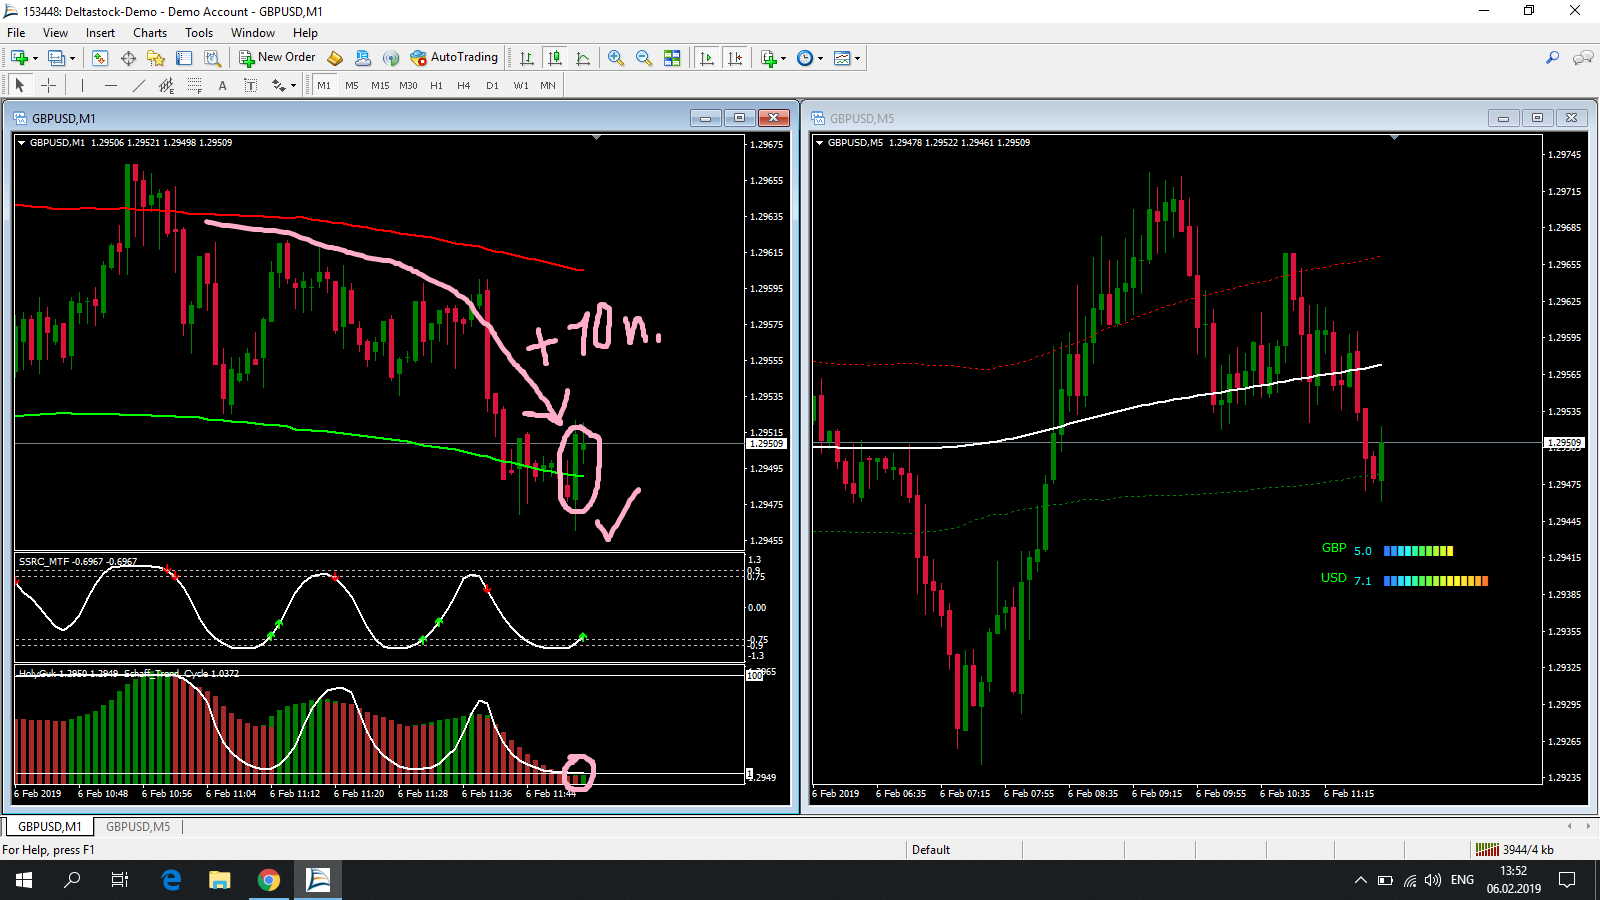The height and width of the screenshot is (900, 1600).
Task: Select the D1 timeframe
Action: point(492,86)
